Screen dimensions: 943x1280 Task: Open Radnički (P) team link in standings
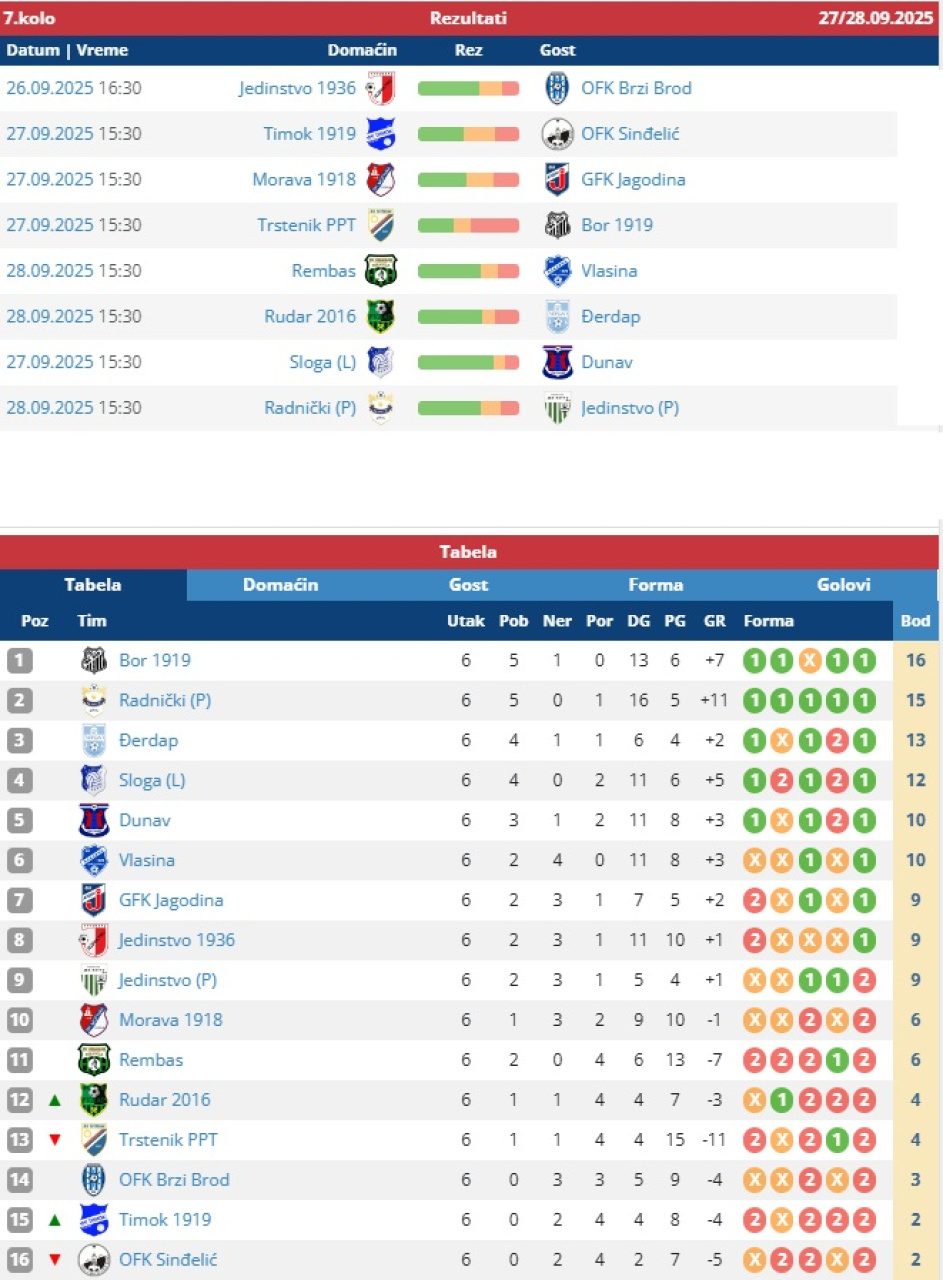pos(165,700)
